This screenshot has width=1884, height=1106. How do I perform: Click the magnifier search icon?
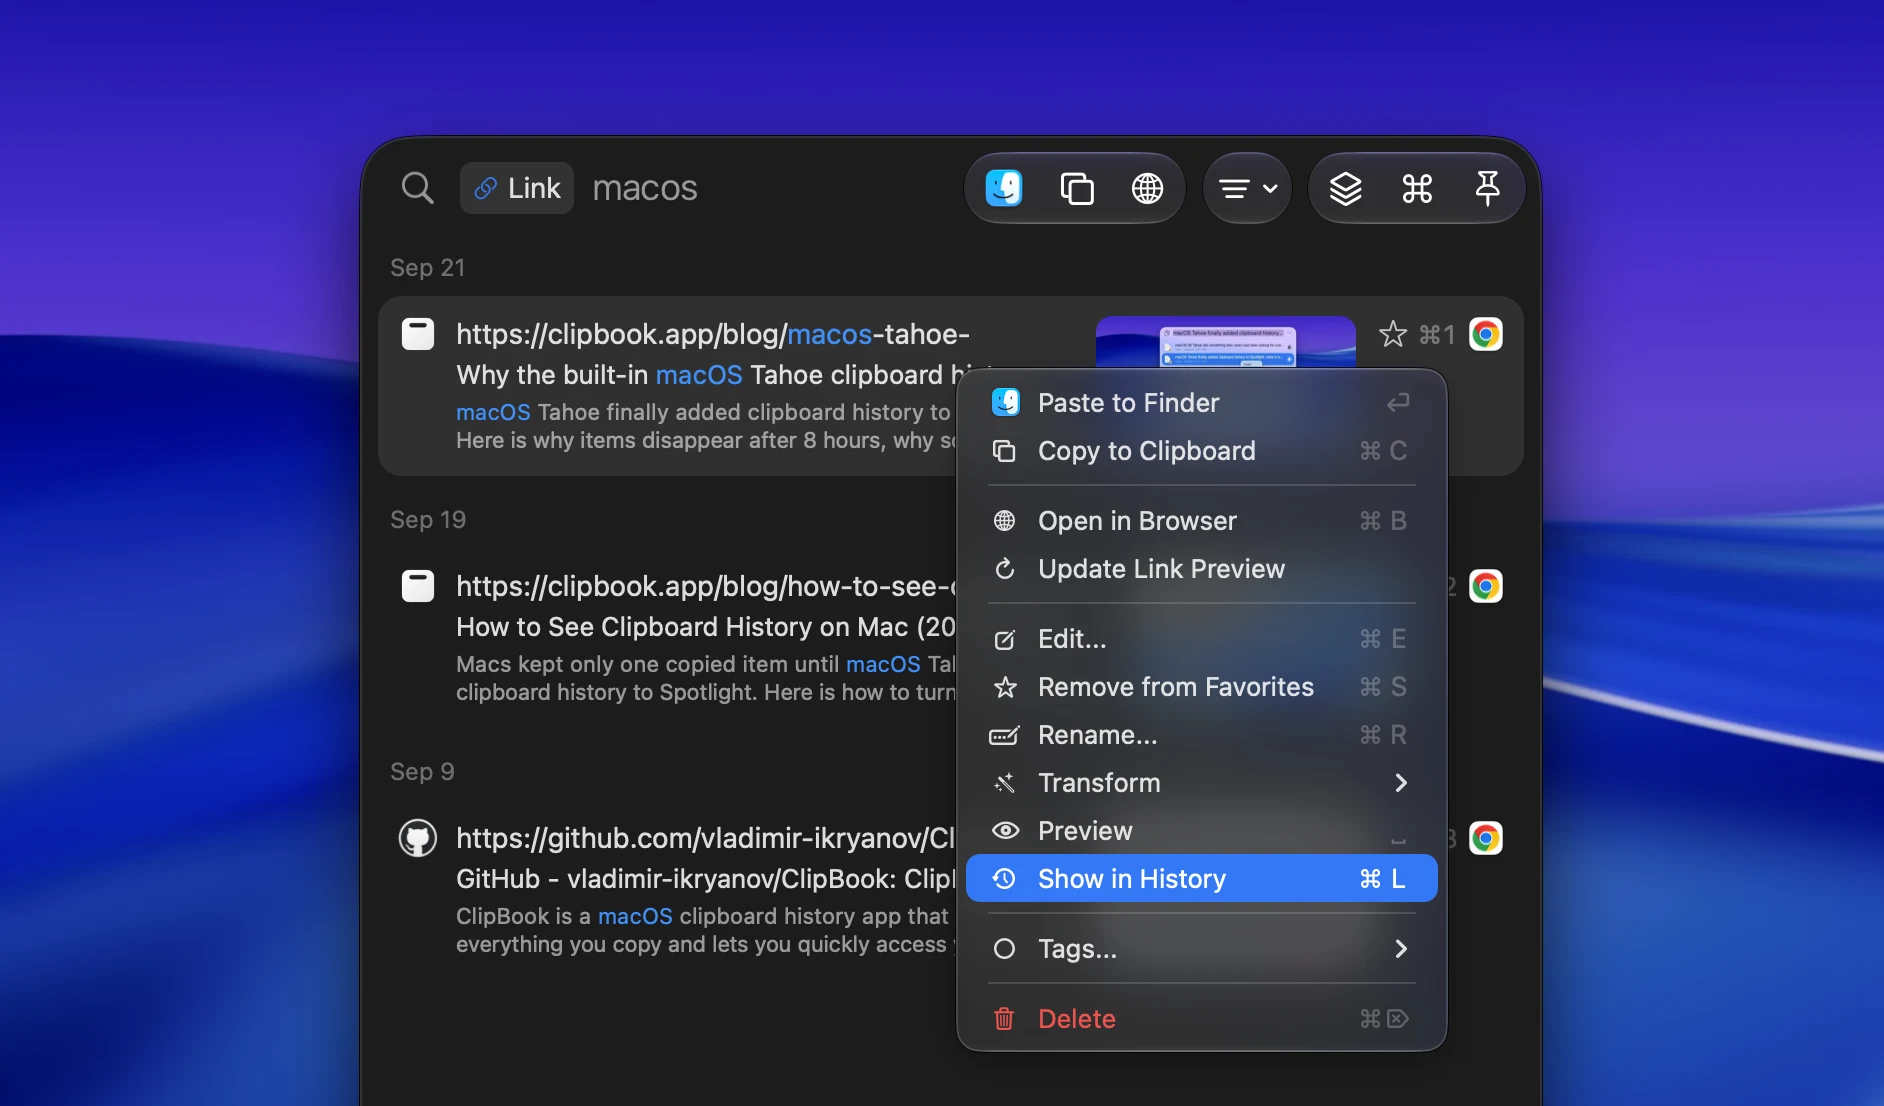[417, 188]
